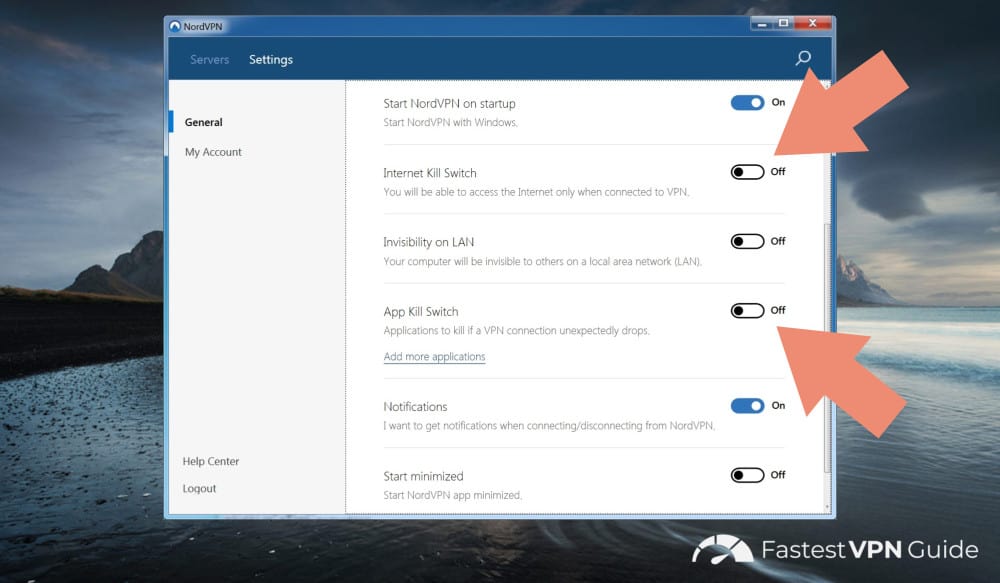
Task: Click the Notifications heading text
Action: (x=415, y=407)
